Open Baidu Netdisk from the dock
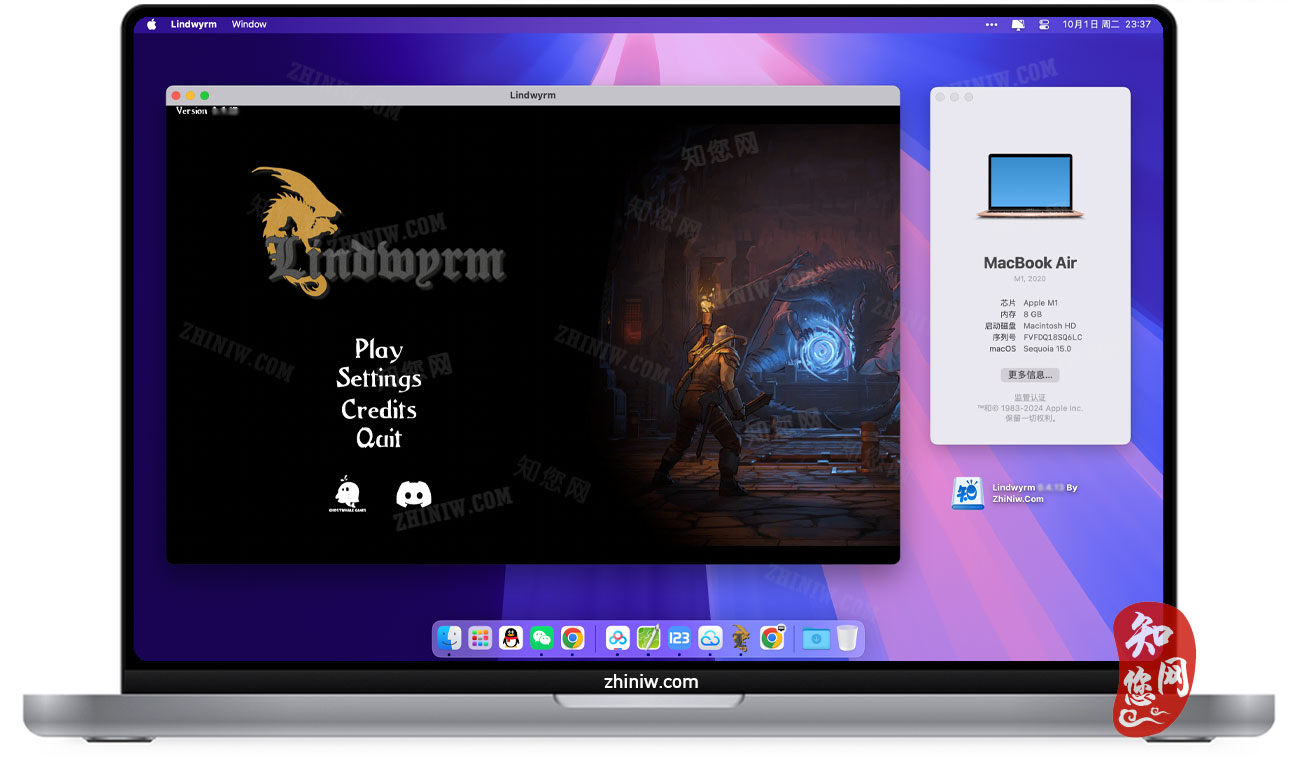The image size is (1298, 779). 618,638
